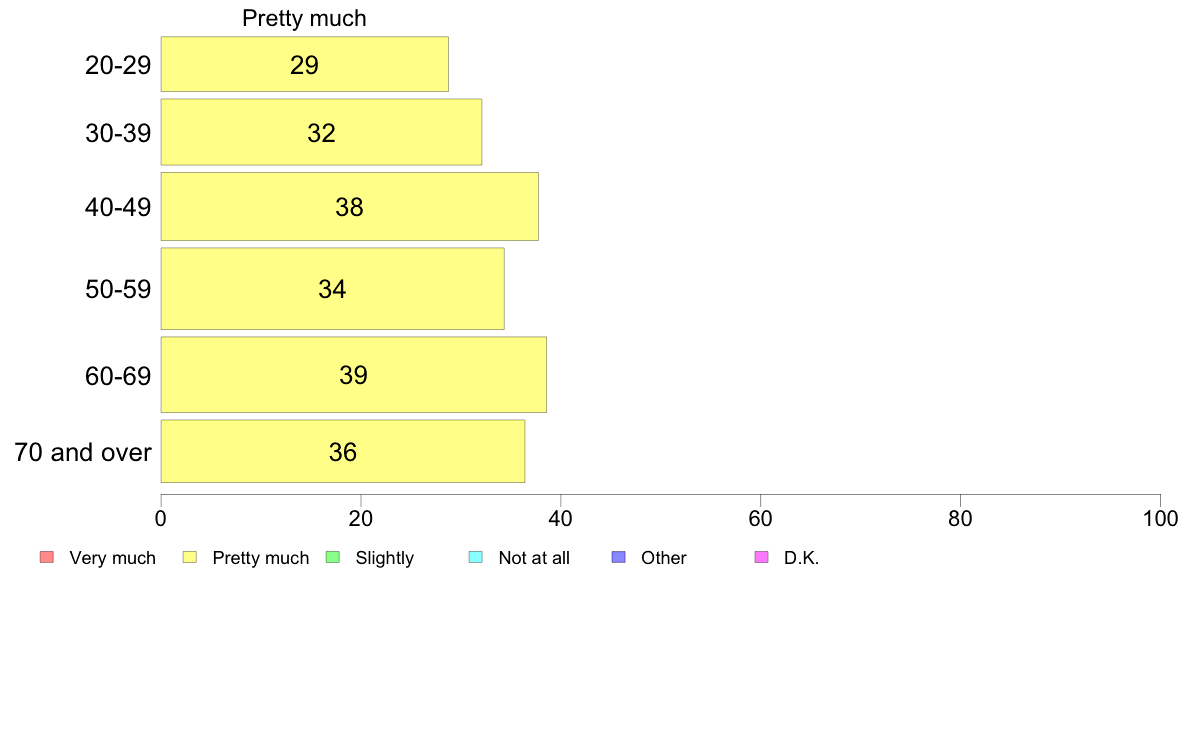Viewport: 1188px width, 736px height.
Task: Click the Not at all legend text
Action: pos(534,558)
